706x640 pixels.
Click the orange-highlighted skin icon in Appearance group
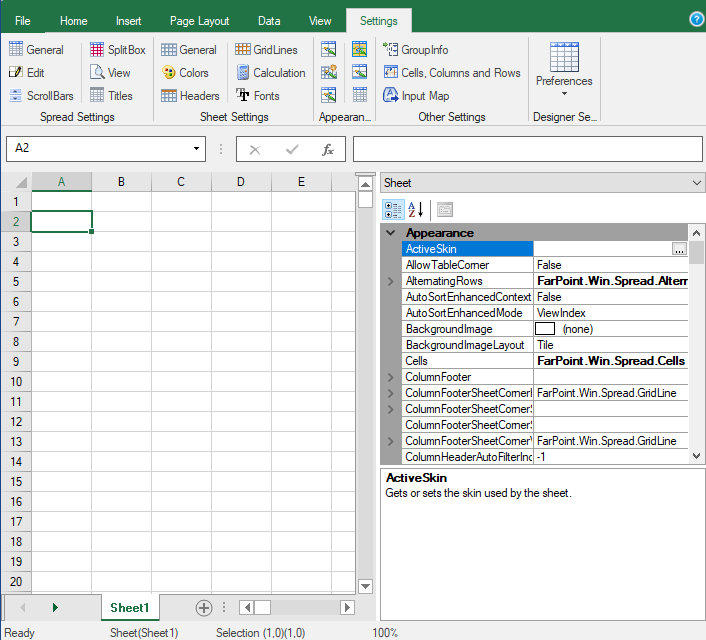coord(359,49)
